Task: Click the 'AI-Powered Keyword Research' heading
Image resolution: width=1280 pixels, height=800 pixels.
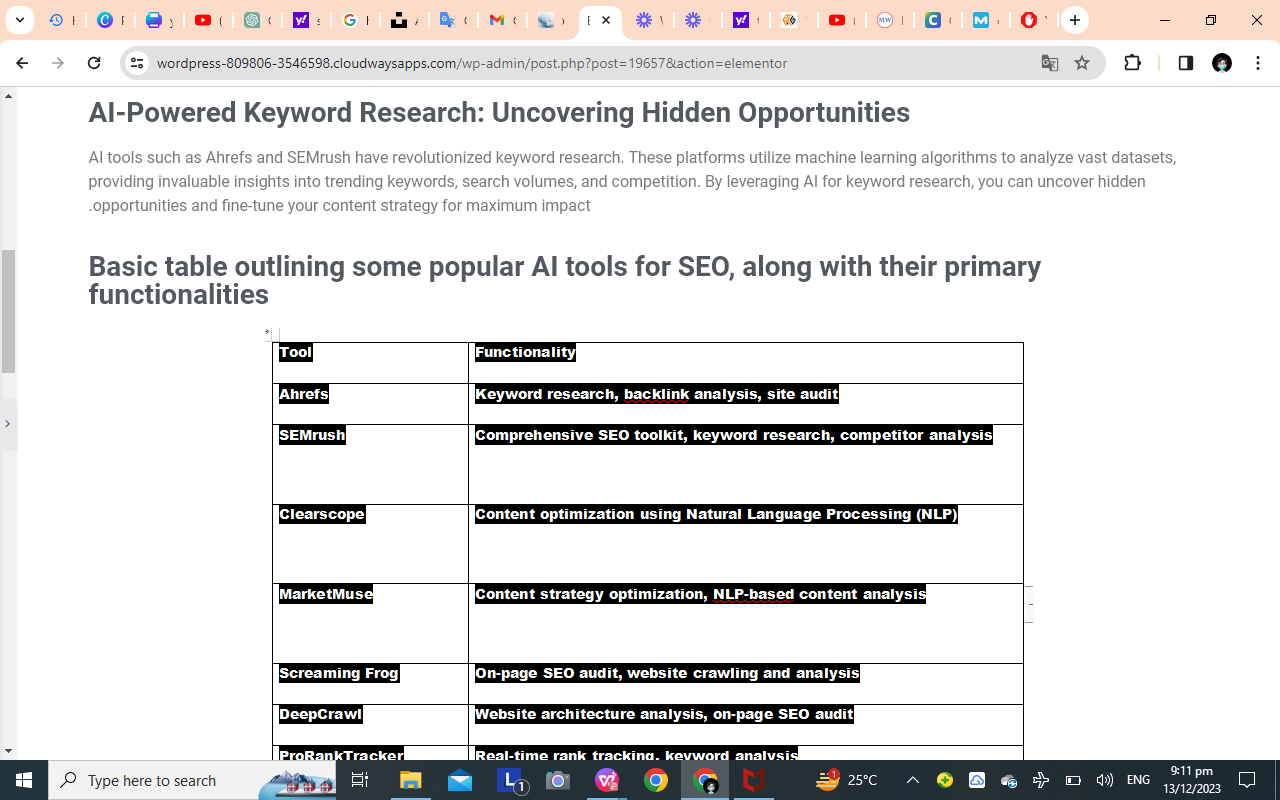Action: (x=499, y=112)
